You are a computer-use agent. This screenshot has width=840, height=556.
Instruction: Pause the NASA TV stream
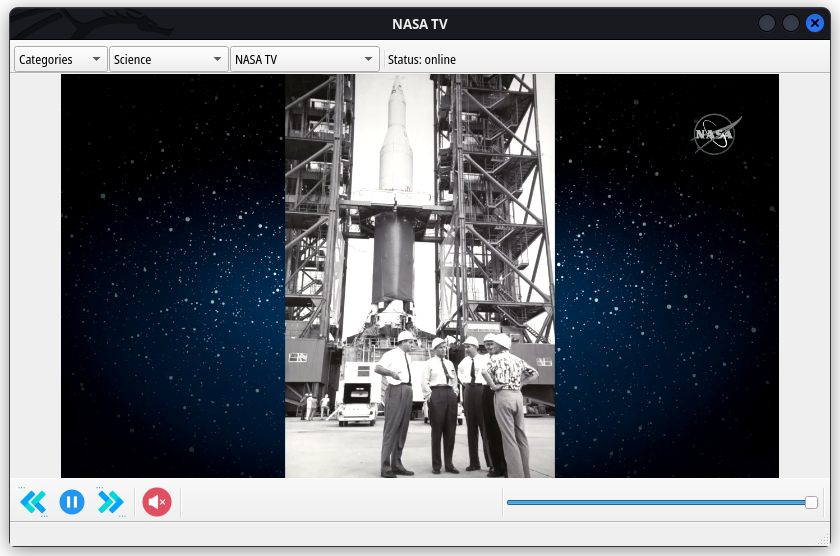(x=72, y=502)
